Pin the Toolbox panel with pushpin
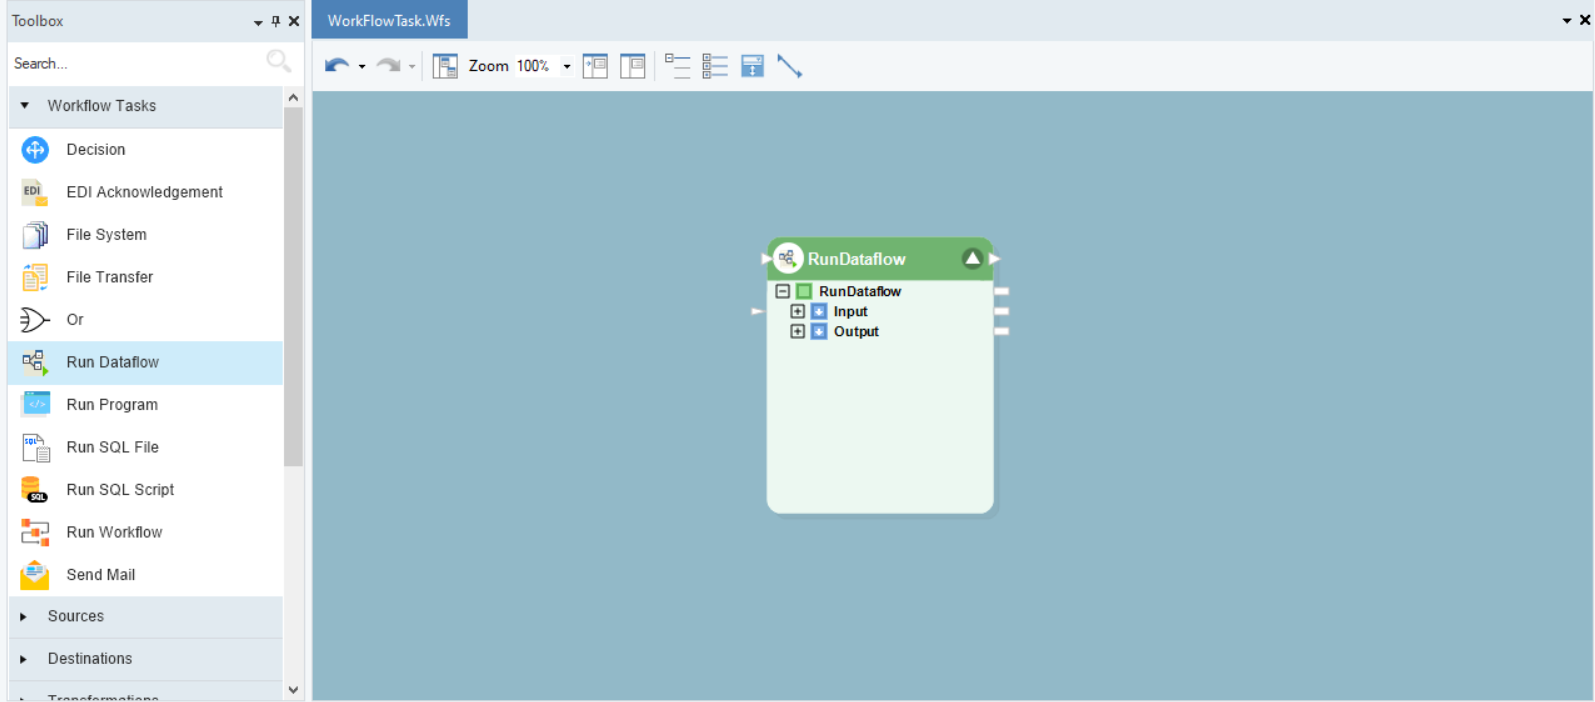The image size is (1595, 702). point(276,21)
